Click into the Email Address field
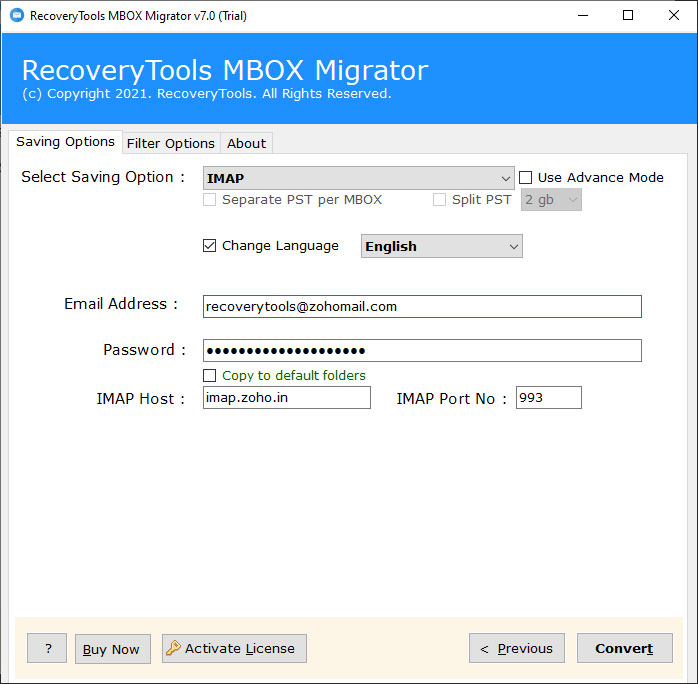This screenshot has width=698, height=684. [422, 306]
